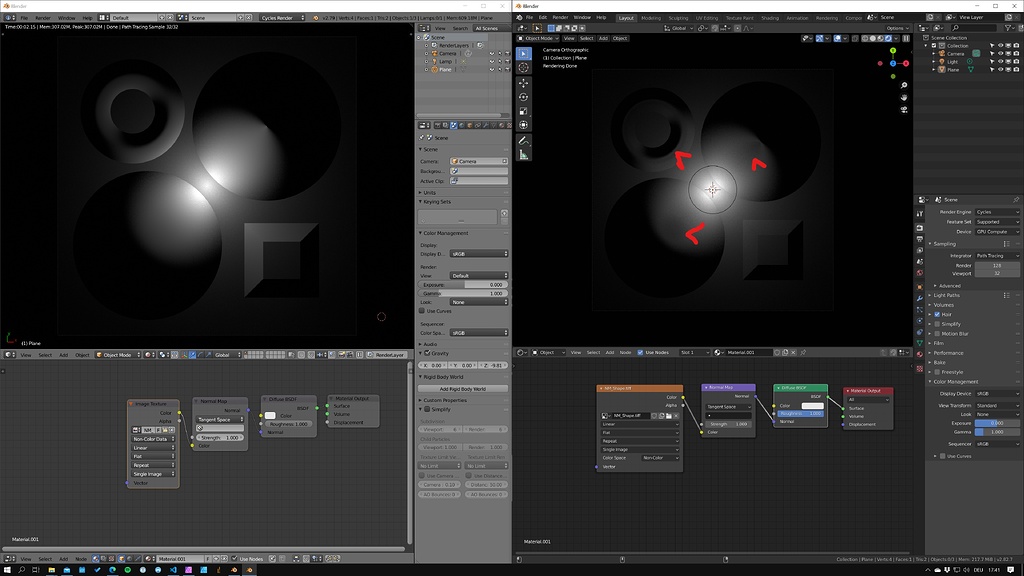Screen dimensions: 1024x576
Task: Select the Move tool in right viewport toolbar
Action: click(x=524, y=83)
